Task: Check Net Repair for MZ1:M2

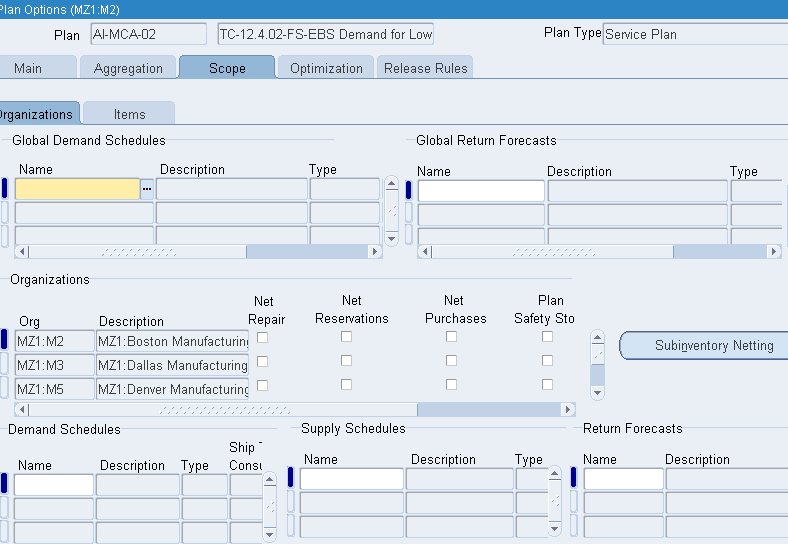Action: pos(262,337)
